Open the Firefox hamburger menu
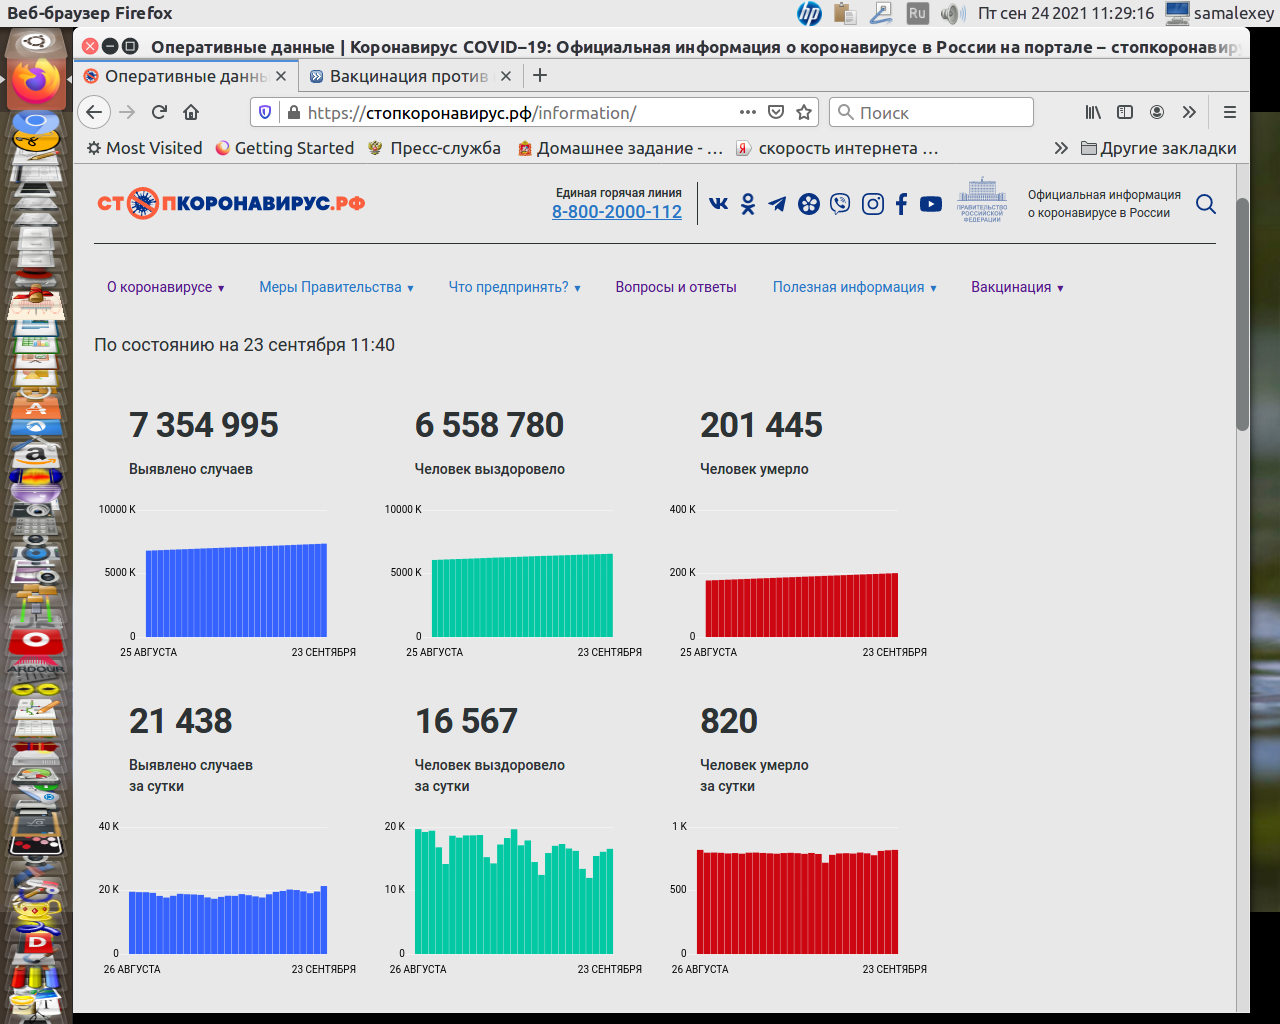 [1230, 112]
